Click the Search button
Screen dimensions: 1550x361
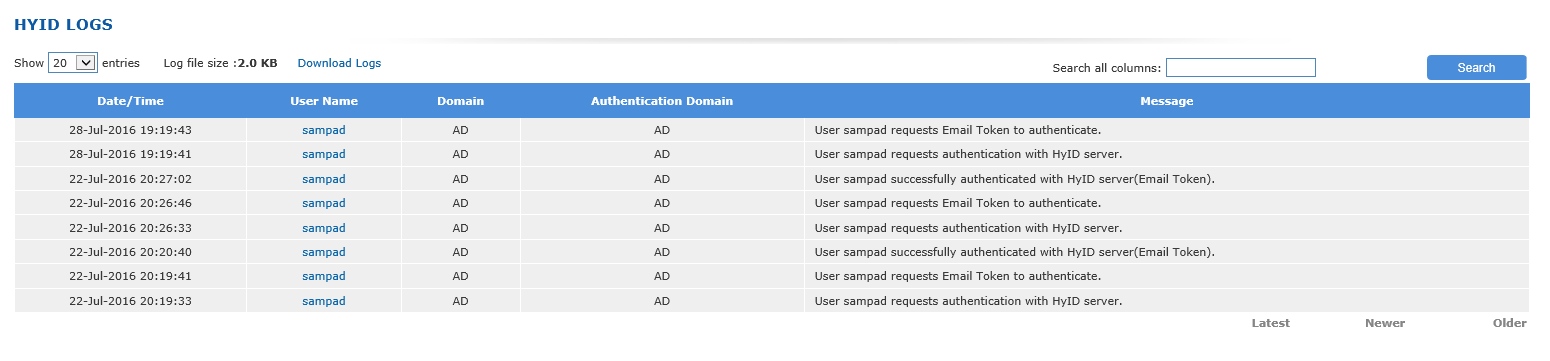click(x=1476, y=67)
